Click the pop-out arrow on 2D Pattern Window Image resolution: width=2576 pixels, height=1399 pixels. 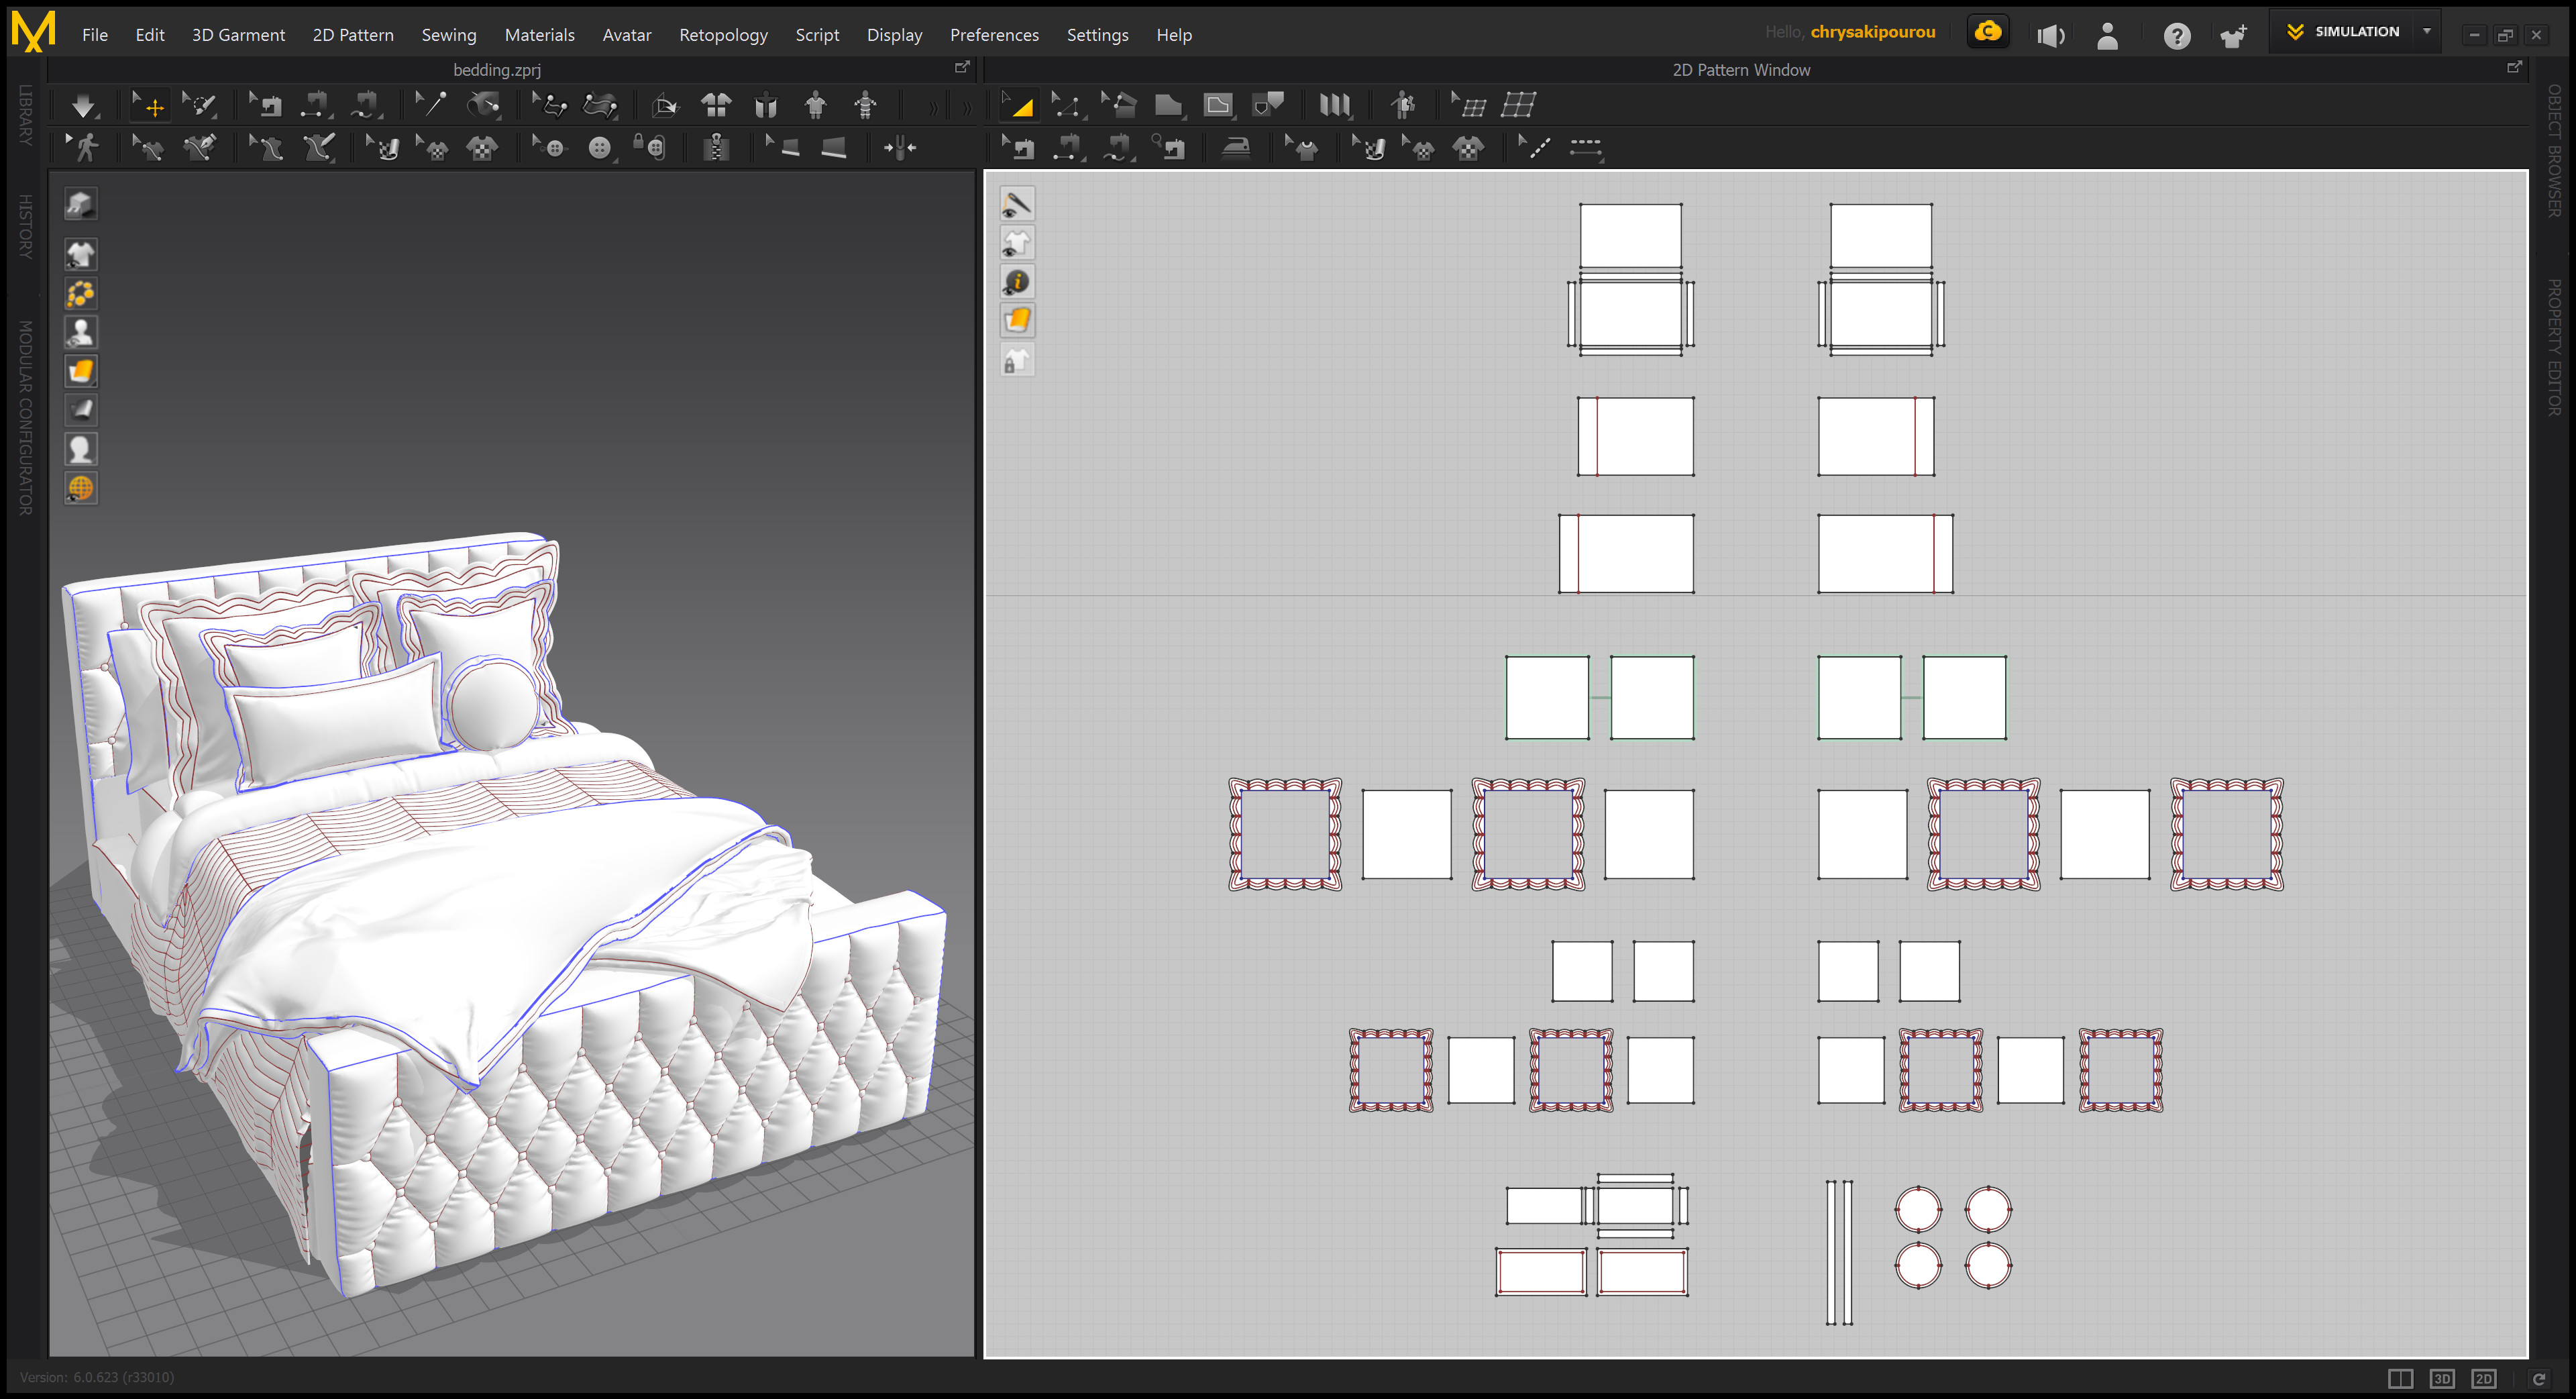point(2516,68)
